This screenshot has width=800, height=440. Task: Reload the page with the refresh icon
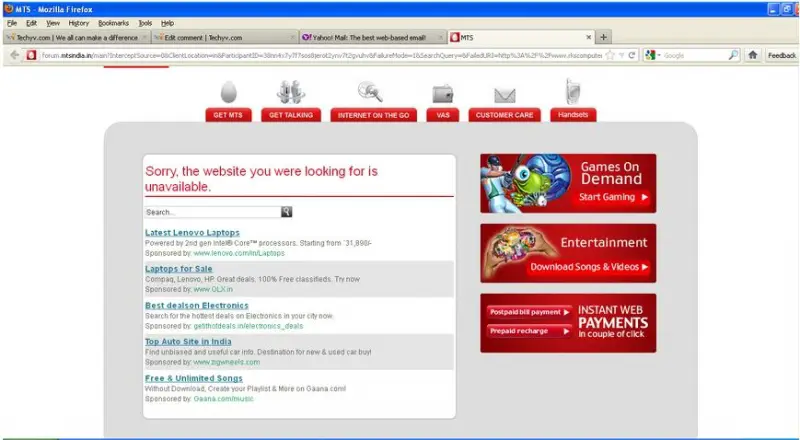[632, 55]
